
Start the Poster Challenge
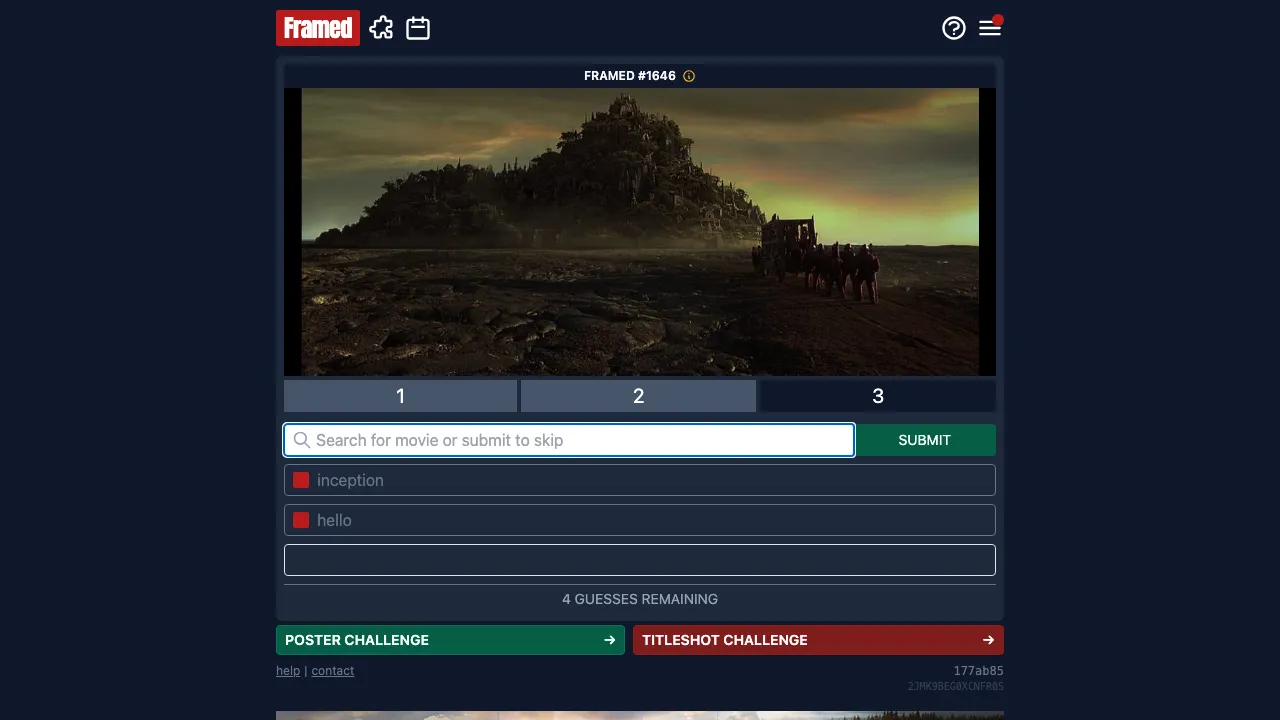coord(450,640)
